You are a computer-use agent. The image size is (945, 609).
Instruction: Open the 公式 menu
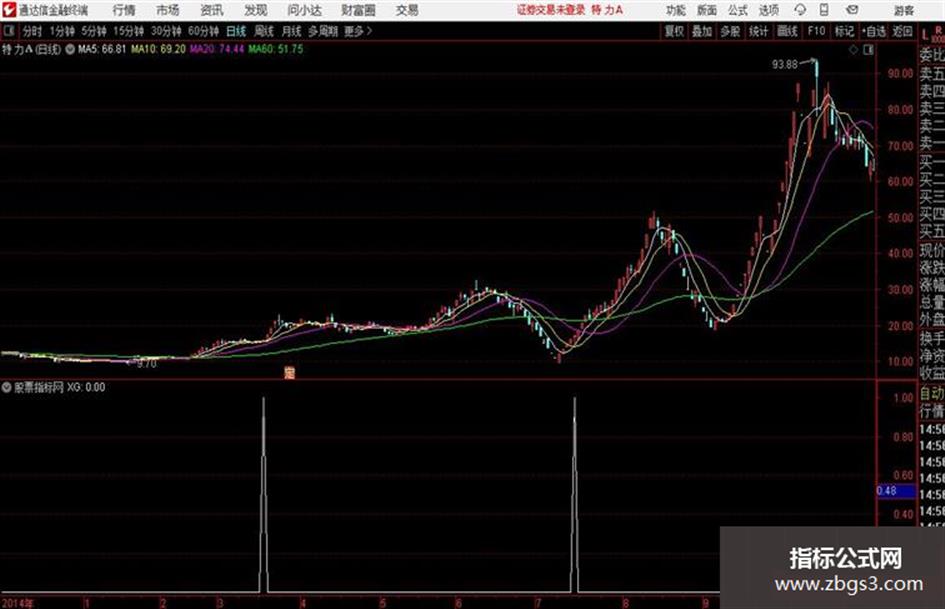coord(738,10)
